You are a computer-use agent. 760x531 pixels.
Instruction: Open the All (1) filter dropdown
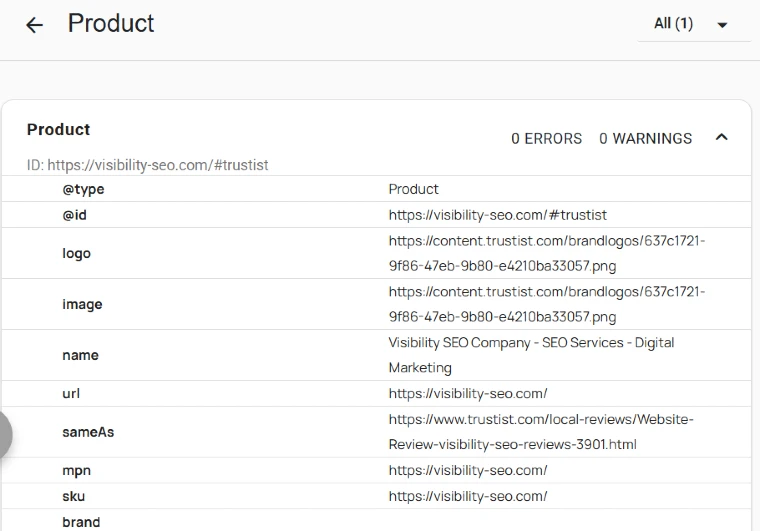694,24
